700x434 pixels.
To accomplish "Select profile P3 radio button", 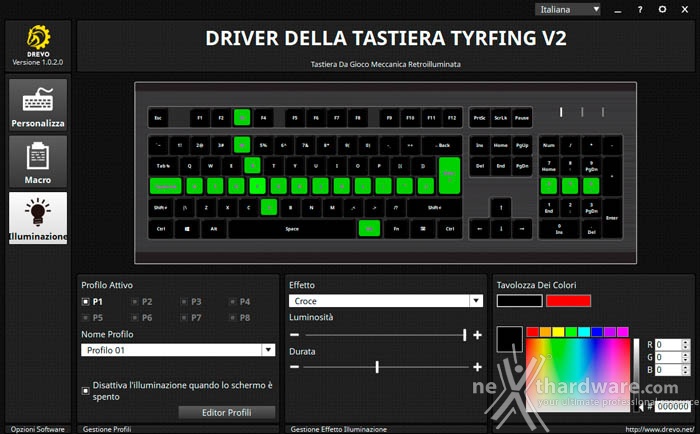I will point(183,302).
